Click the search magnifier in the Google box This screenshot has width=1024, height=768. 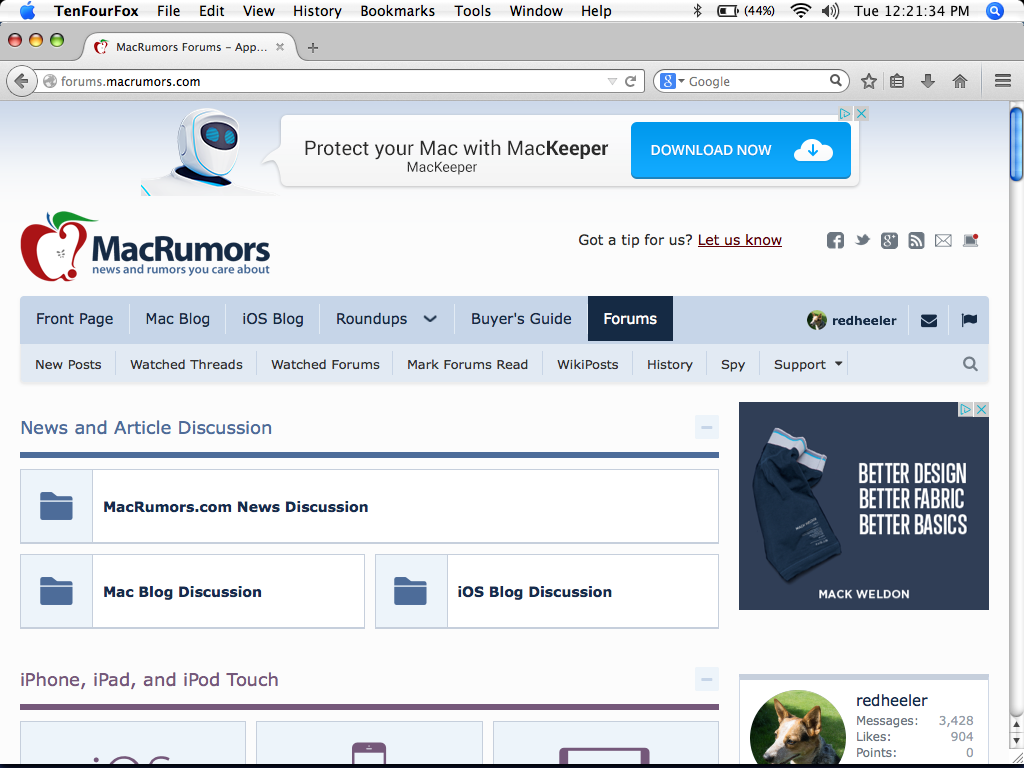tap(835, 81)
